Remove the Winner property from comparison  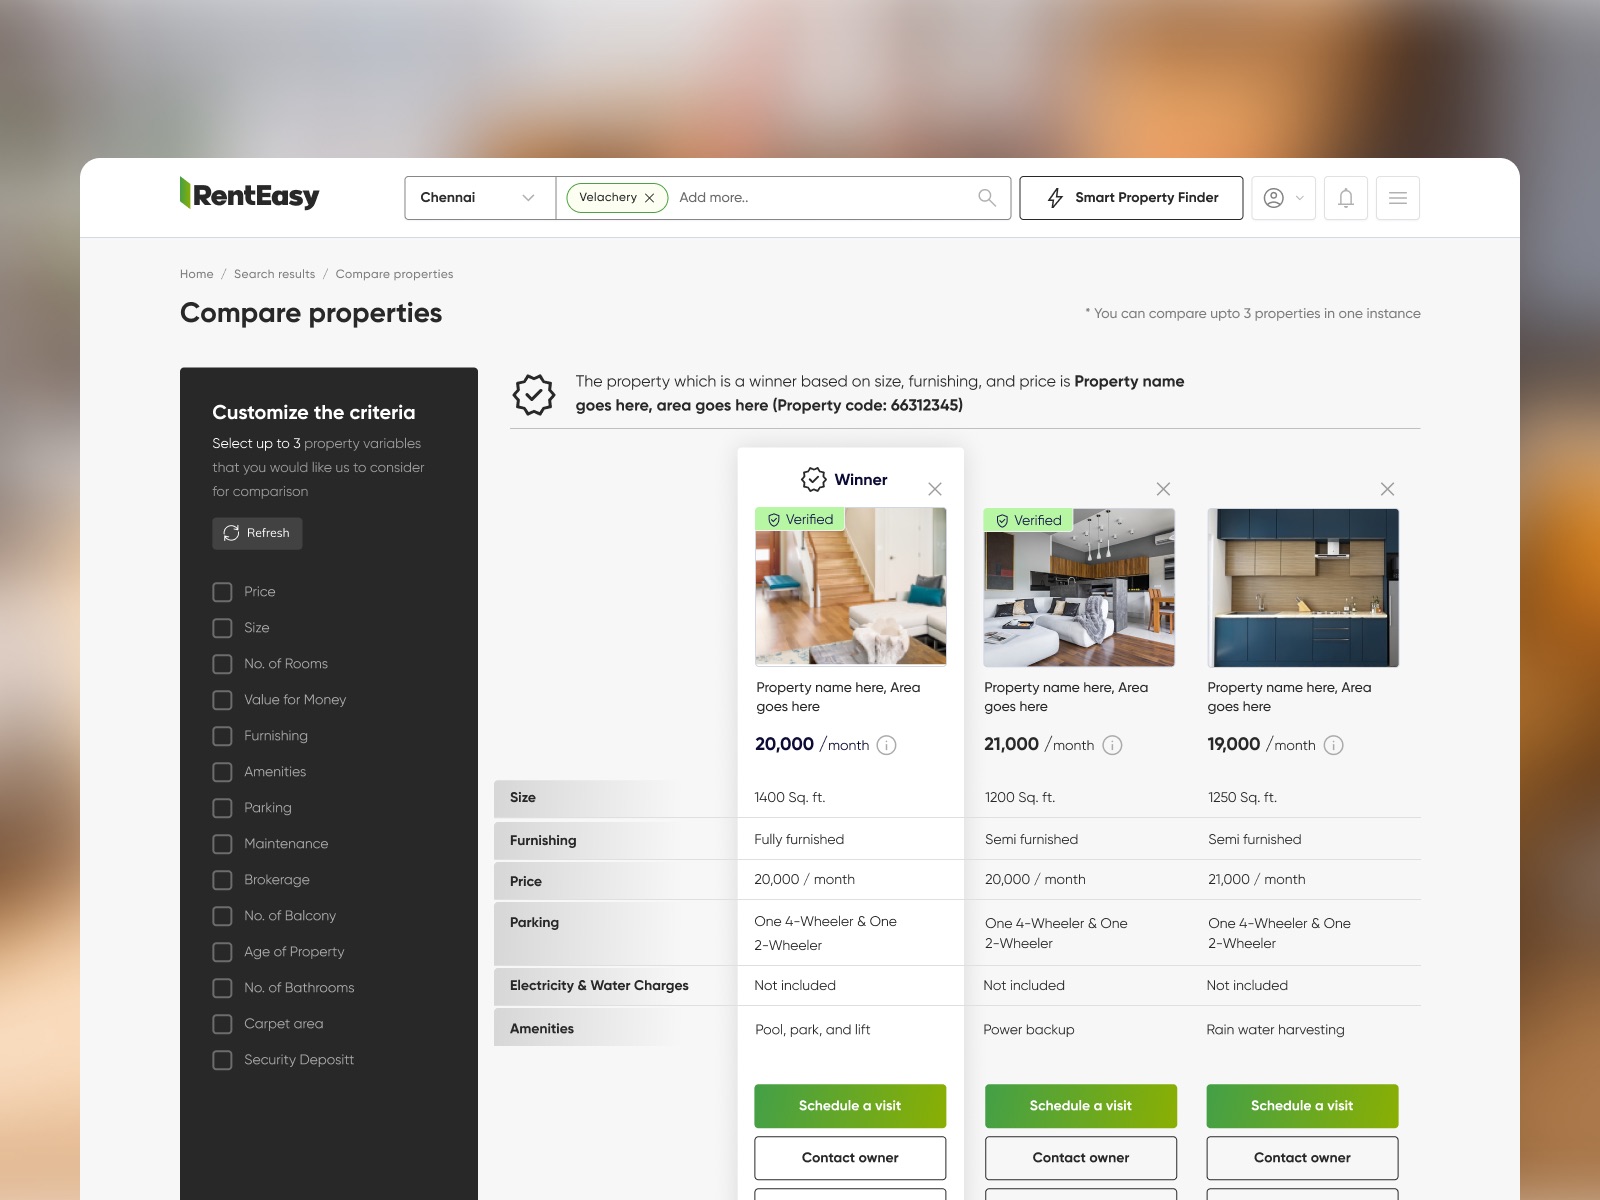(x=935, y=489)
